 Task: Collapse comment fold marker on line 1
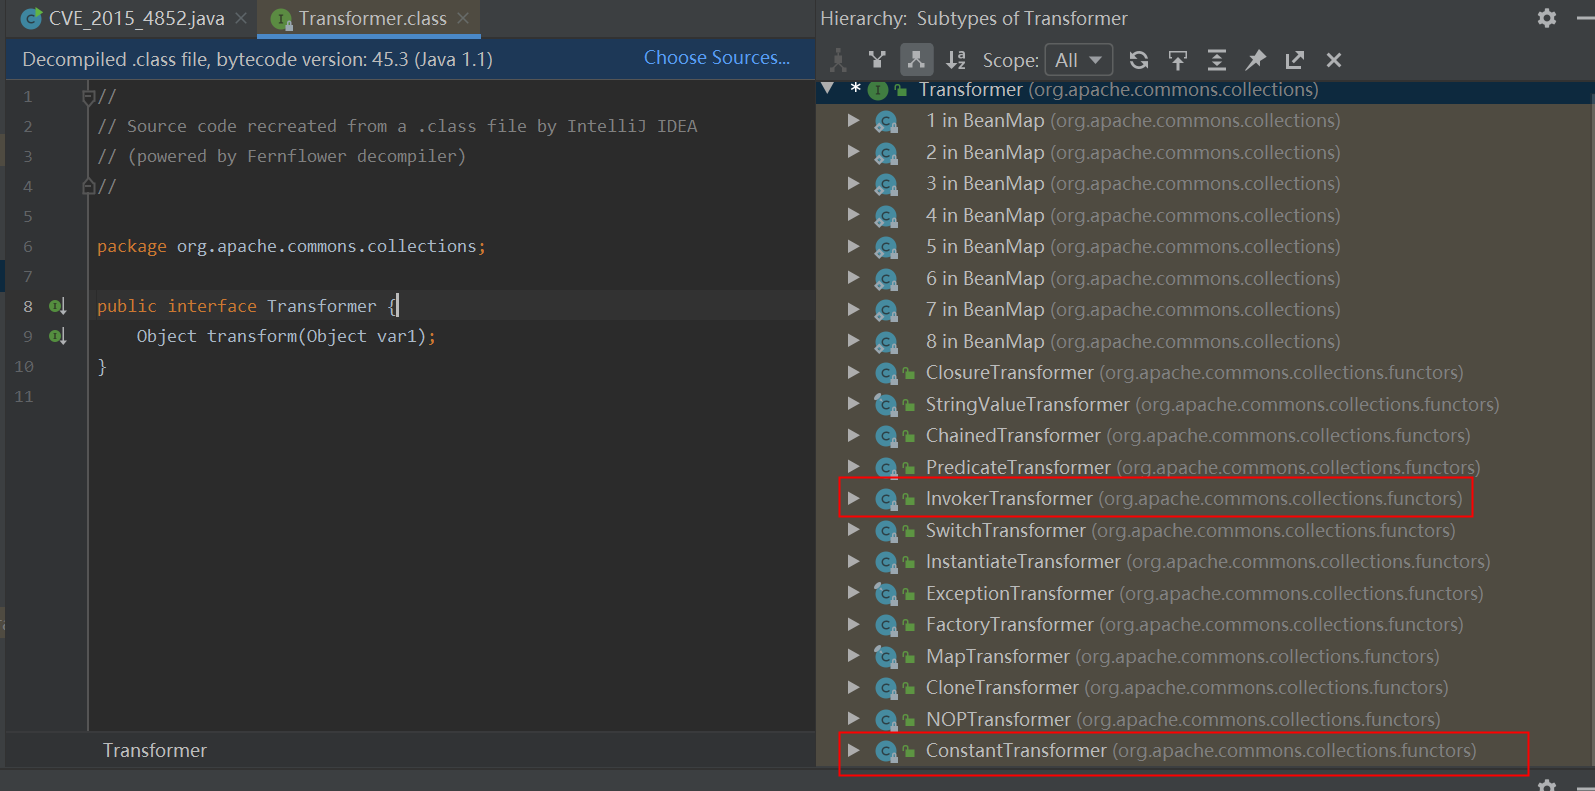coord(88,97)
